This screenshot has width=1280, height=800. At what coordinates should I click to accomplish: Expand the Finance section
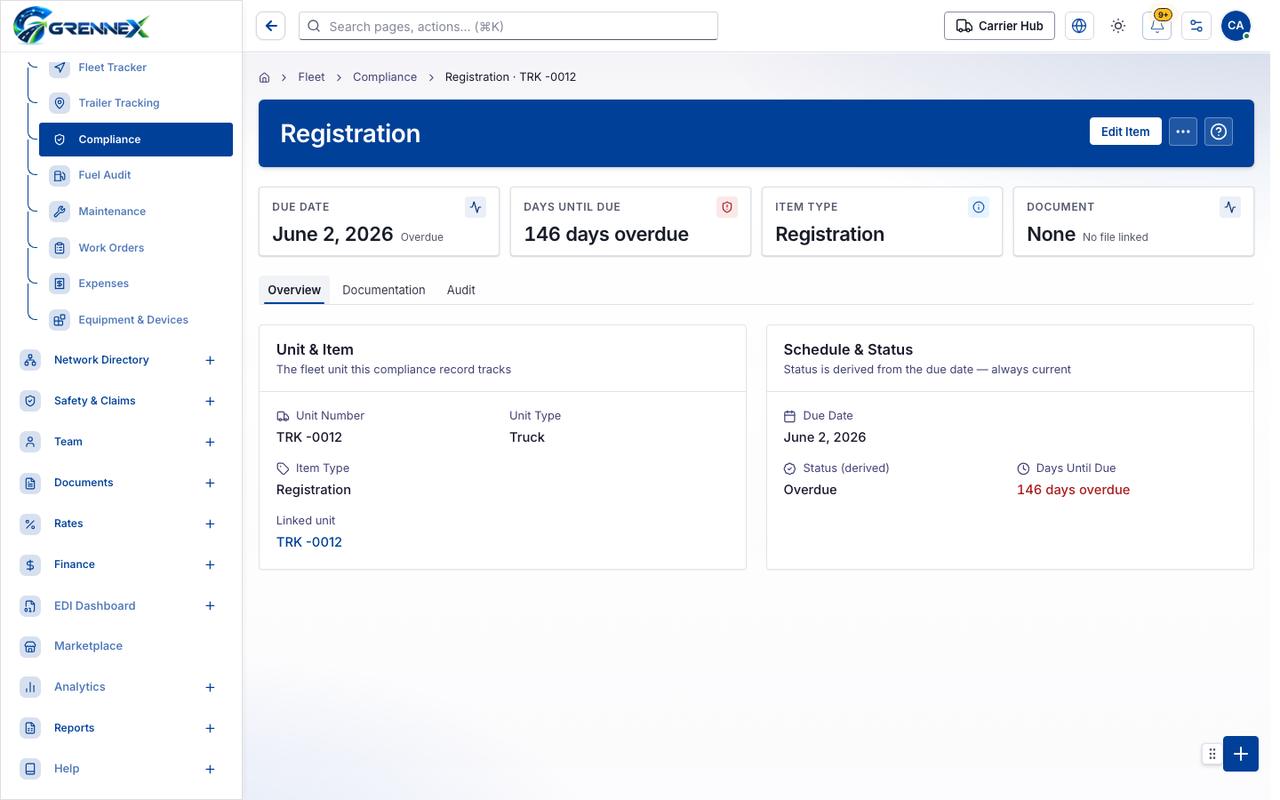[210, 565]
